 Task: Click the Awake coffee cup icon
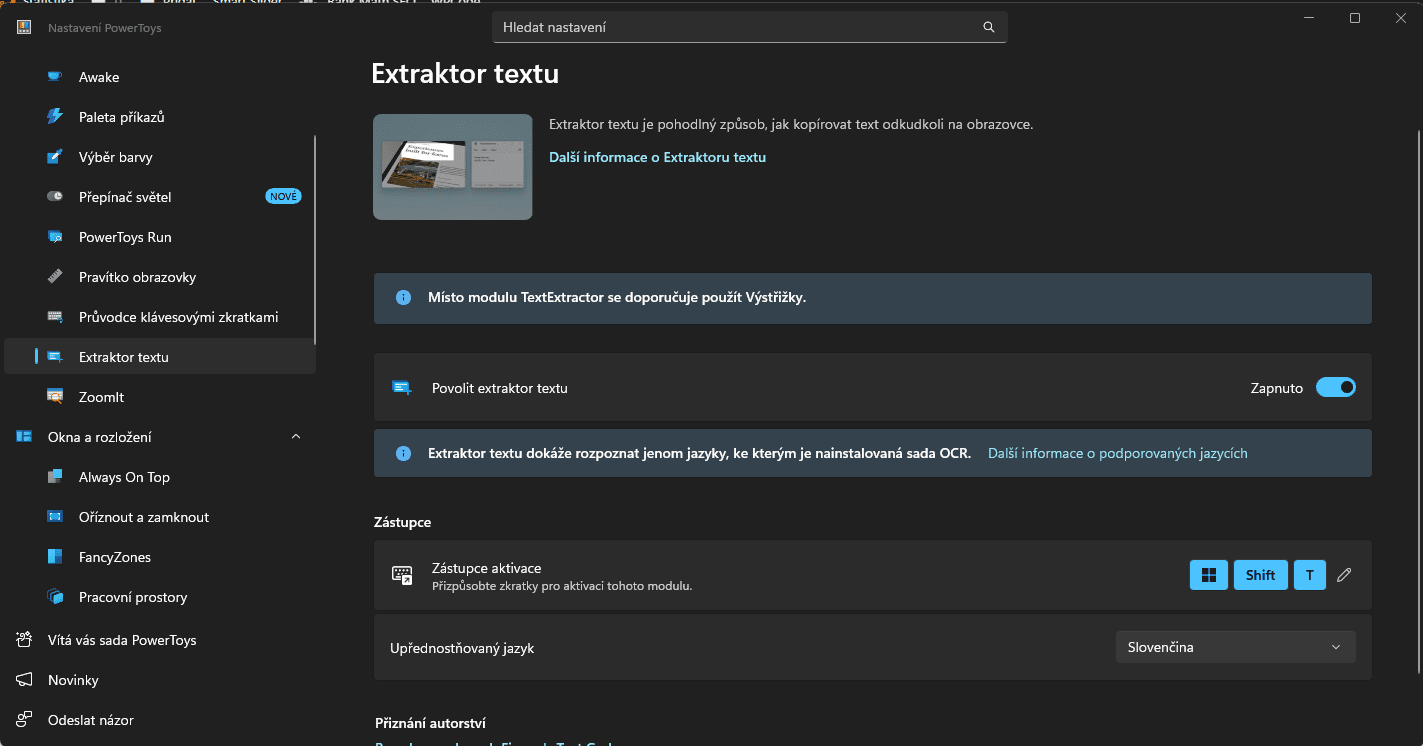(x=55, y=77)
